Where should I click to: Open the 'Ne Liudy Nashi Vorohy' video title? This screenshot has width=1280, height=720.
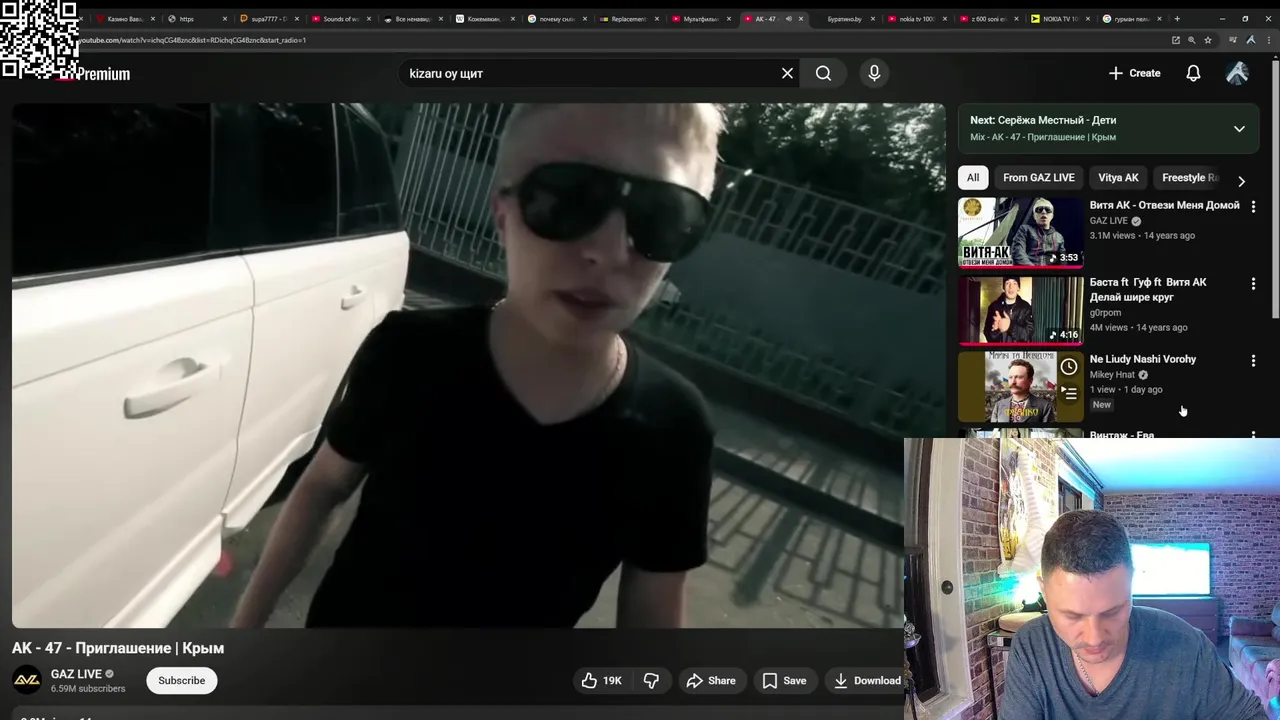pos(1142,359)
